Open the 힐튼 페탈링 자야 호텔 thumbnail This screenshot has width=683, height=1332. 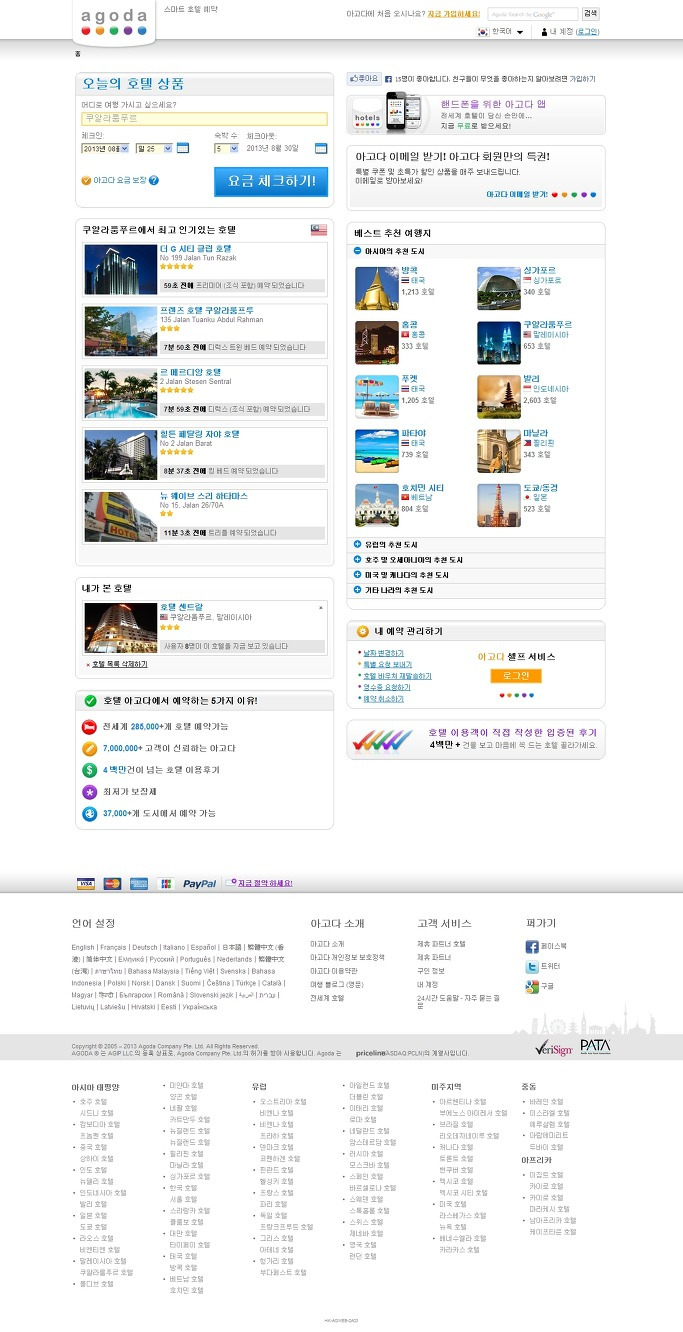(119, 455)
